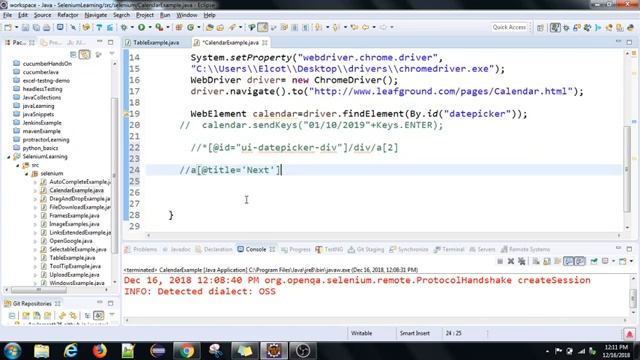The image size is (640, 360).
Task: Click the Terminate console icon
Action: (500, 261)
